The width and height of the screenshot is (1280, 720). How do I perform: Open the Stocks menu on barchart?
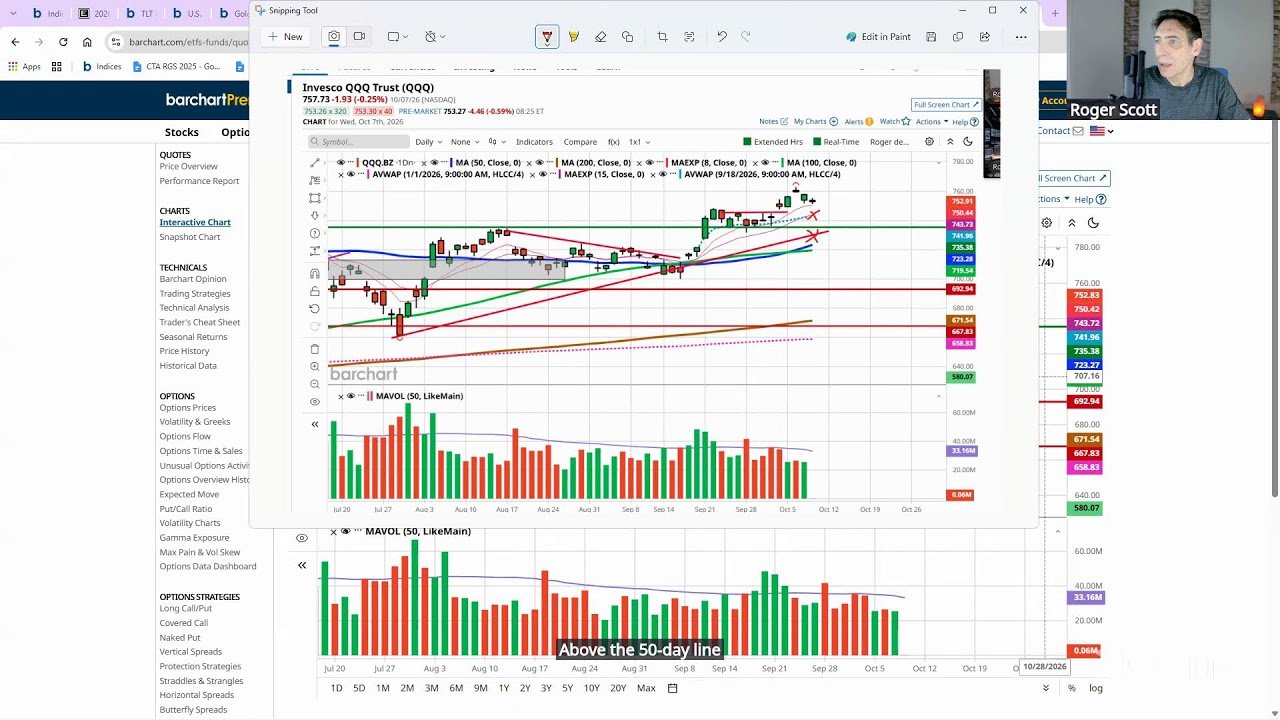click(x=182, y=132)
